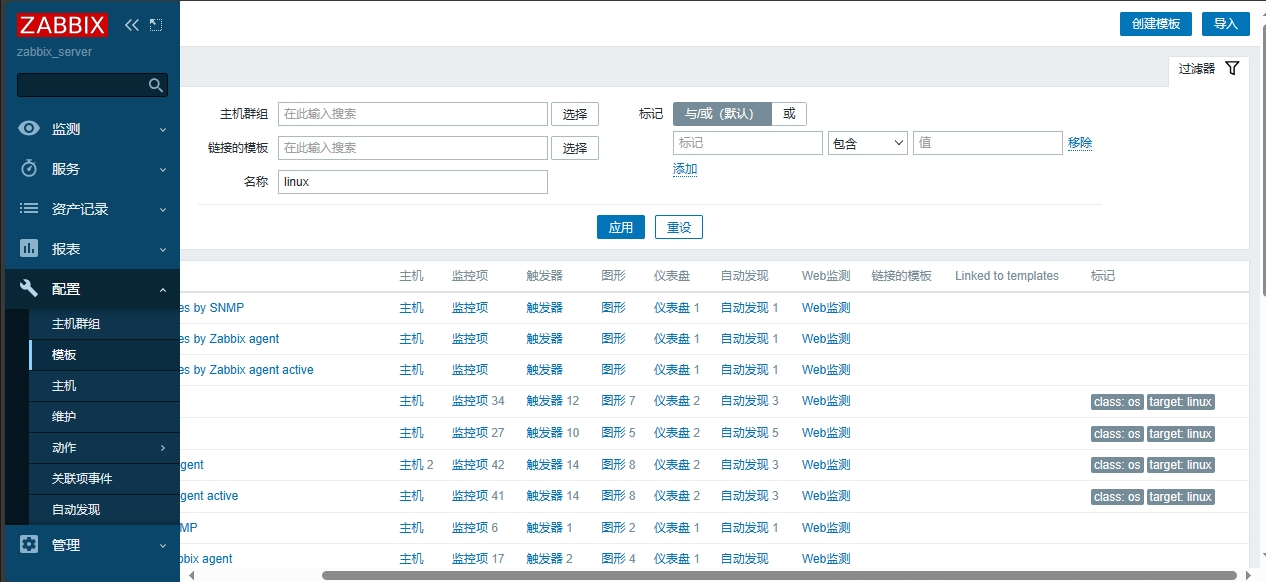Collapse the sidebar with the double-arrow icon
The height and width of the screenshot is (582, 1266).
[132, 25]
